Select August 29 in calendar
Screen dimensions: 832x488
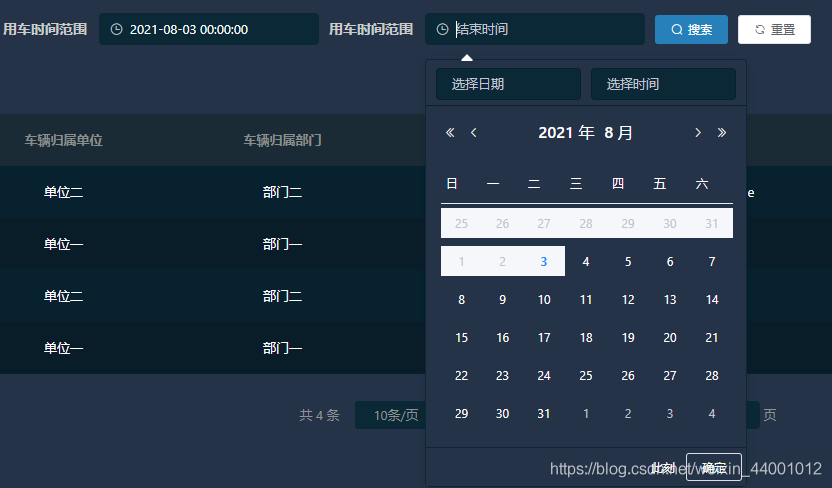pos(462,414)
